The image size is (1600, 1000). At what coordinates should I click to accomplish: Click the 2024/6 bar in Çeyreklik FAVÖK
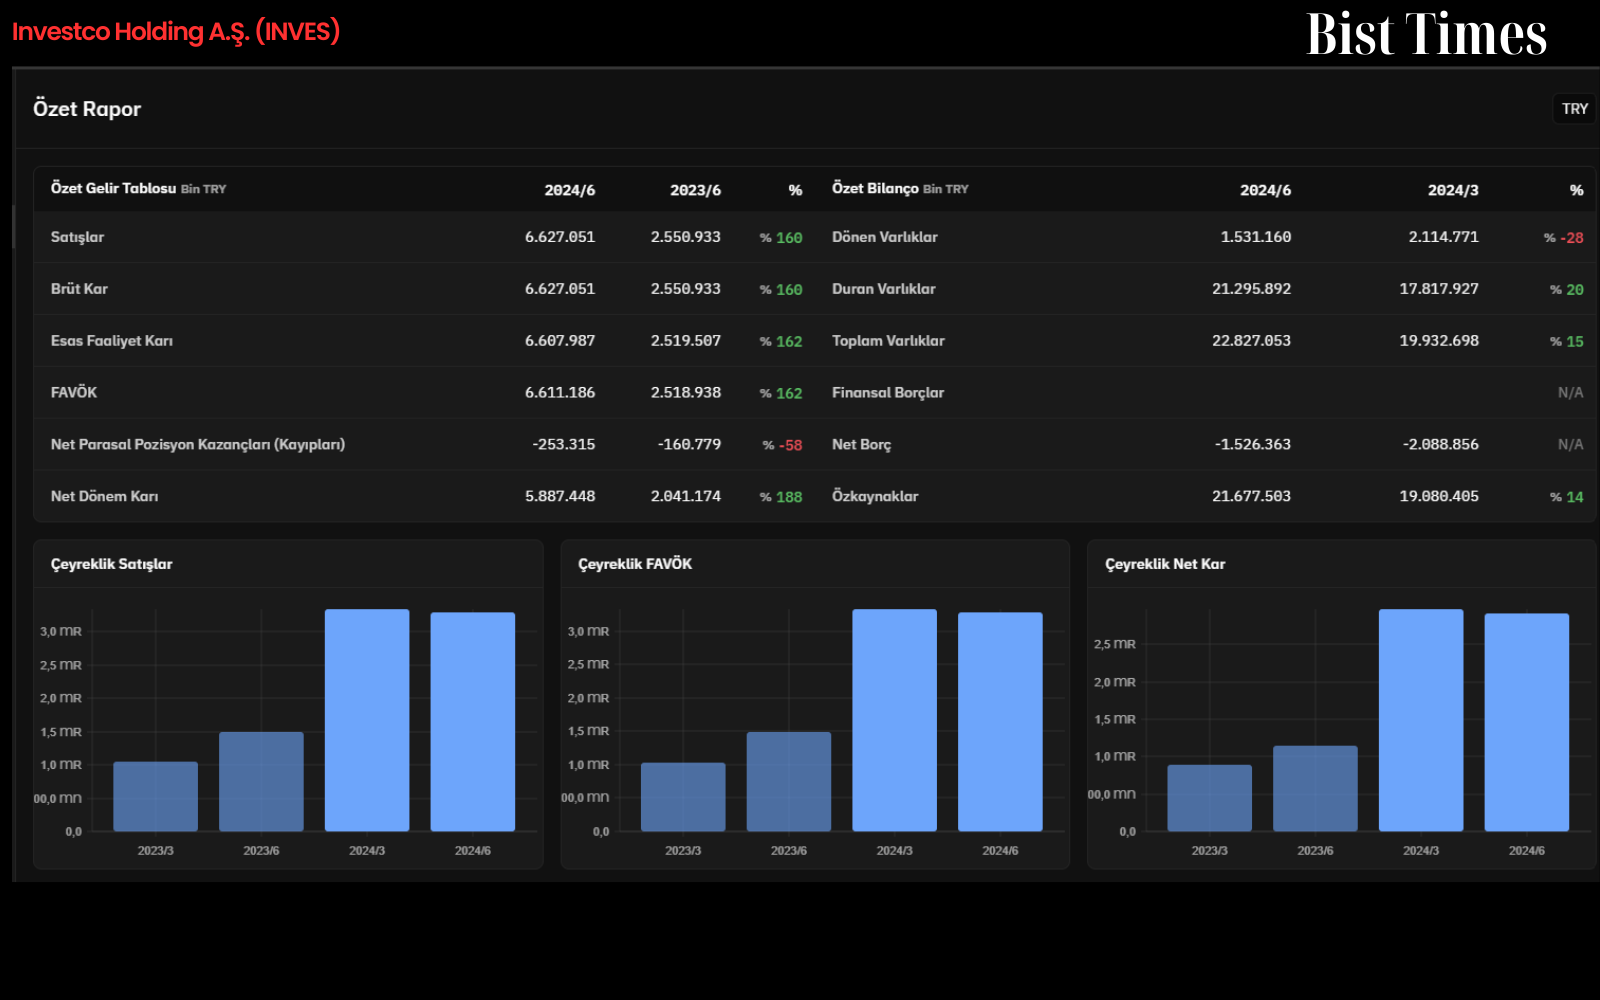pyautogui.click(x=1000, y=722)
